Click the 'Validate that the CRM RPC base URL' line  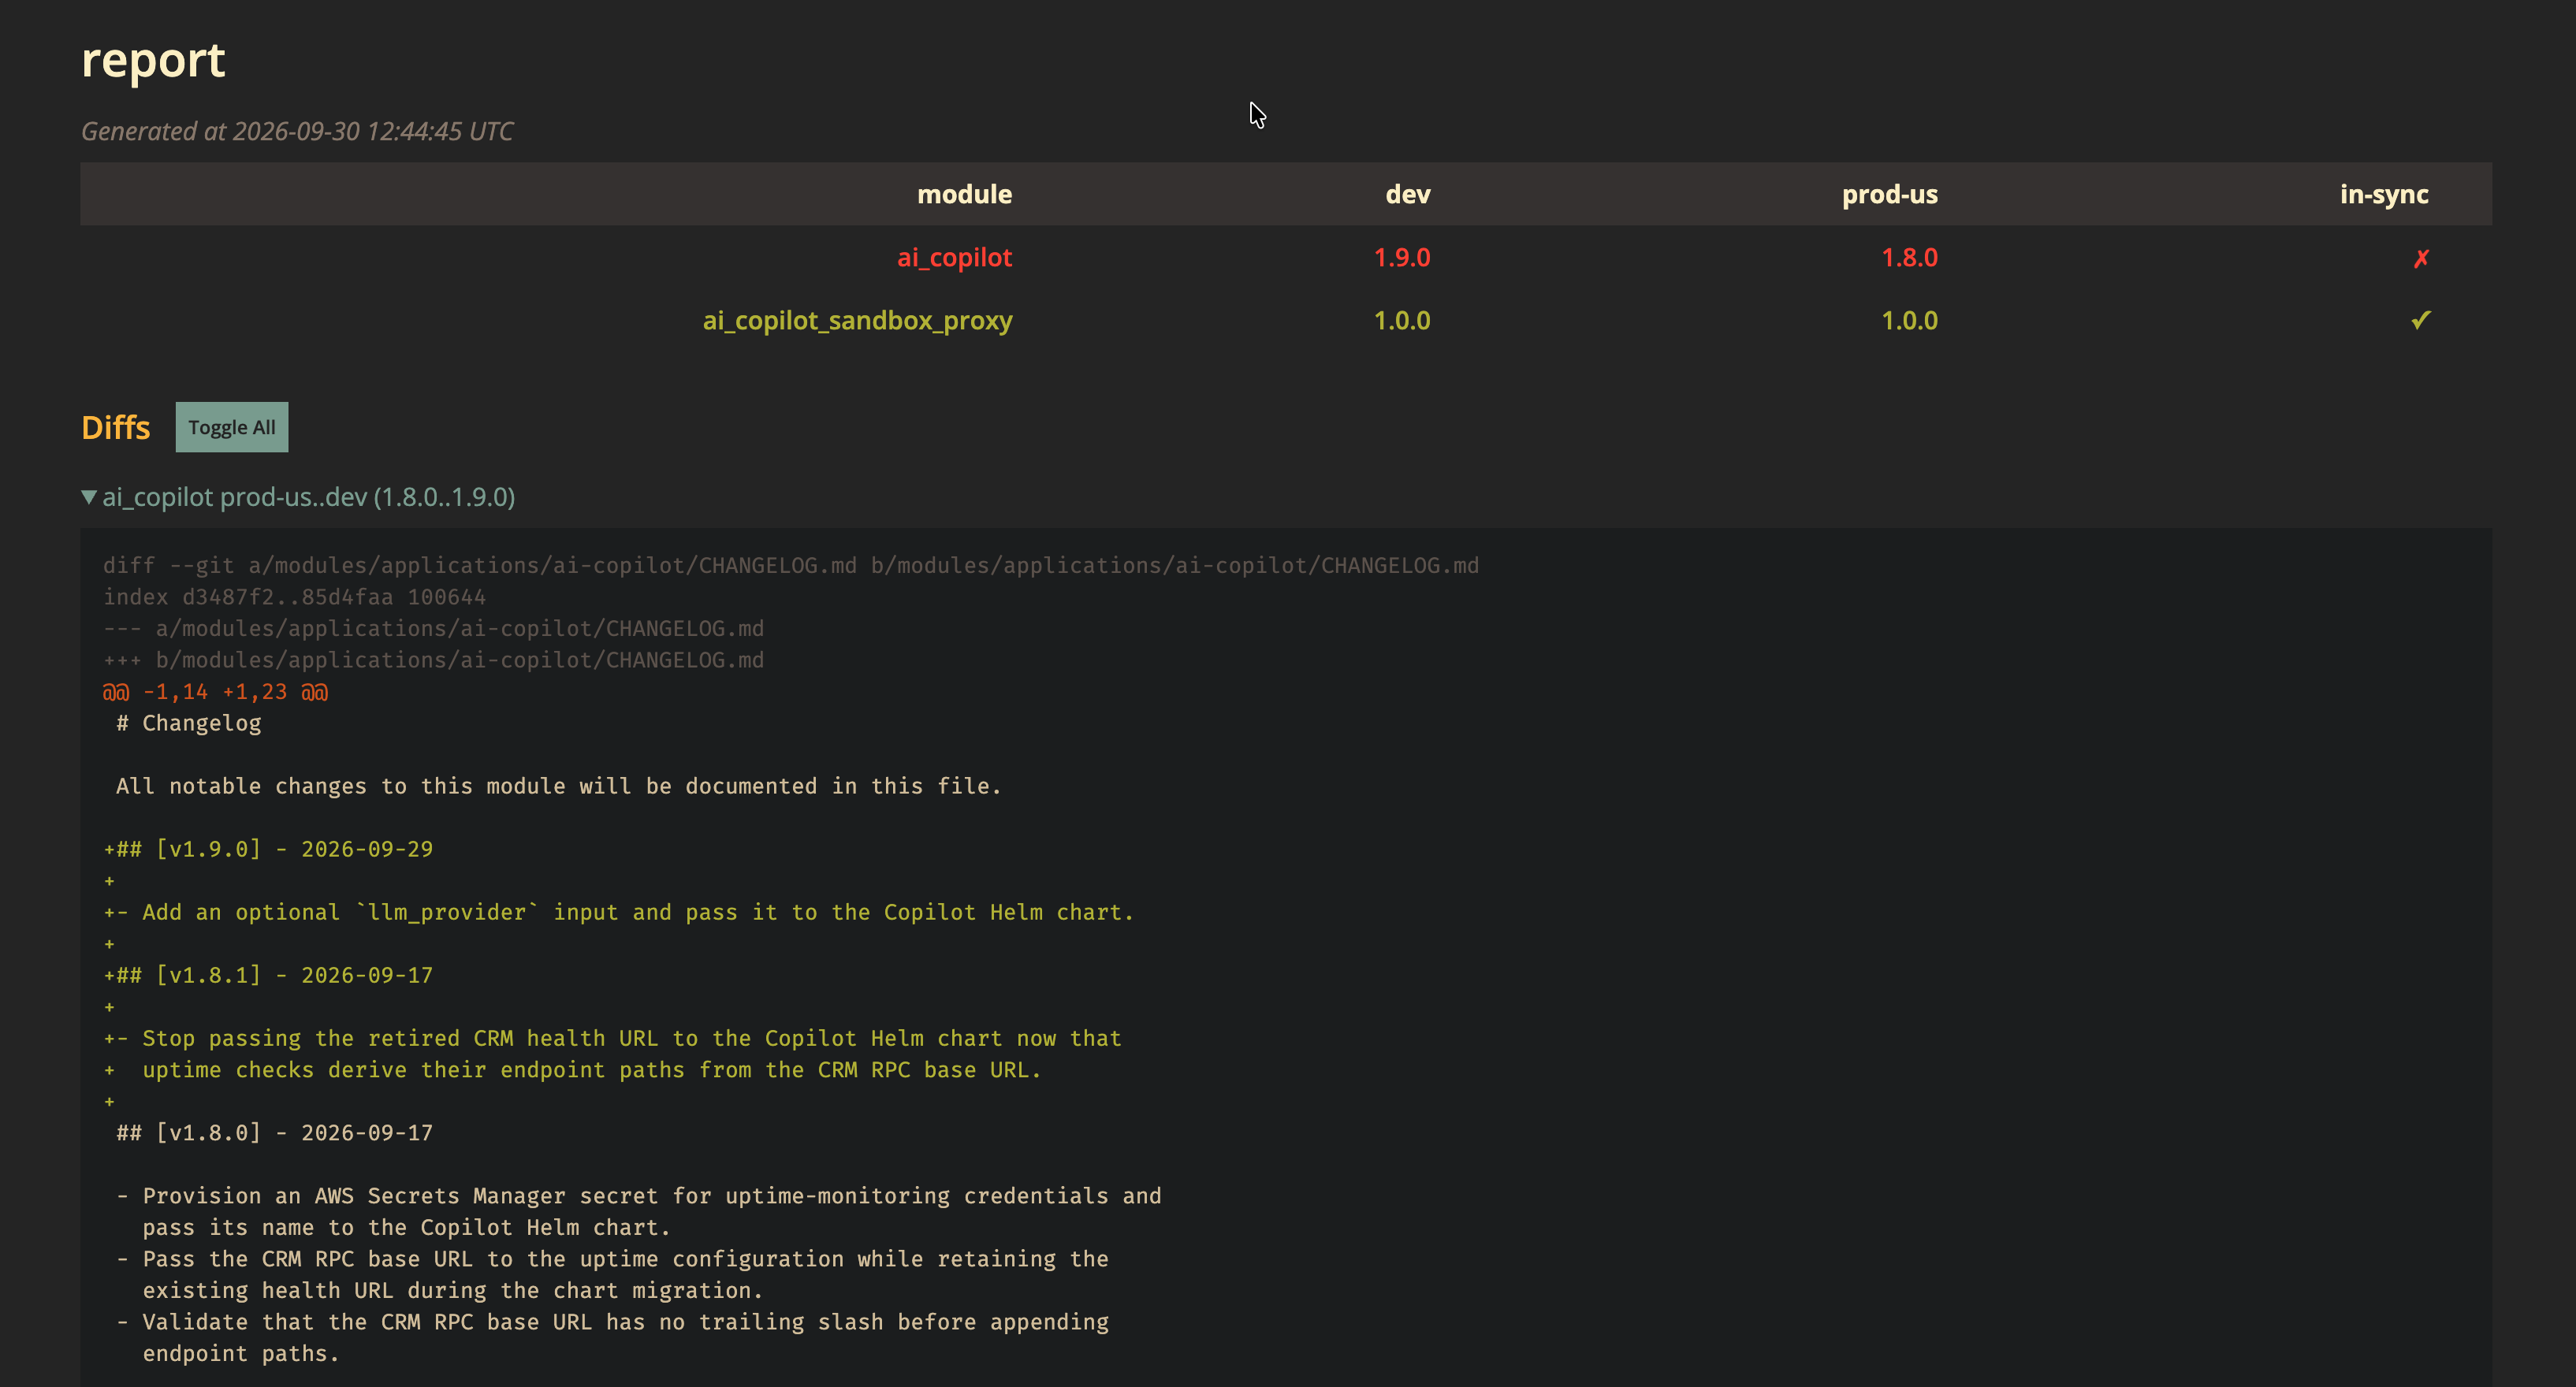click(613, 1322)
